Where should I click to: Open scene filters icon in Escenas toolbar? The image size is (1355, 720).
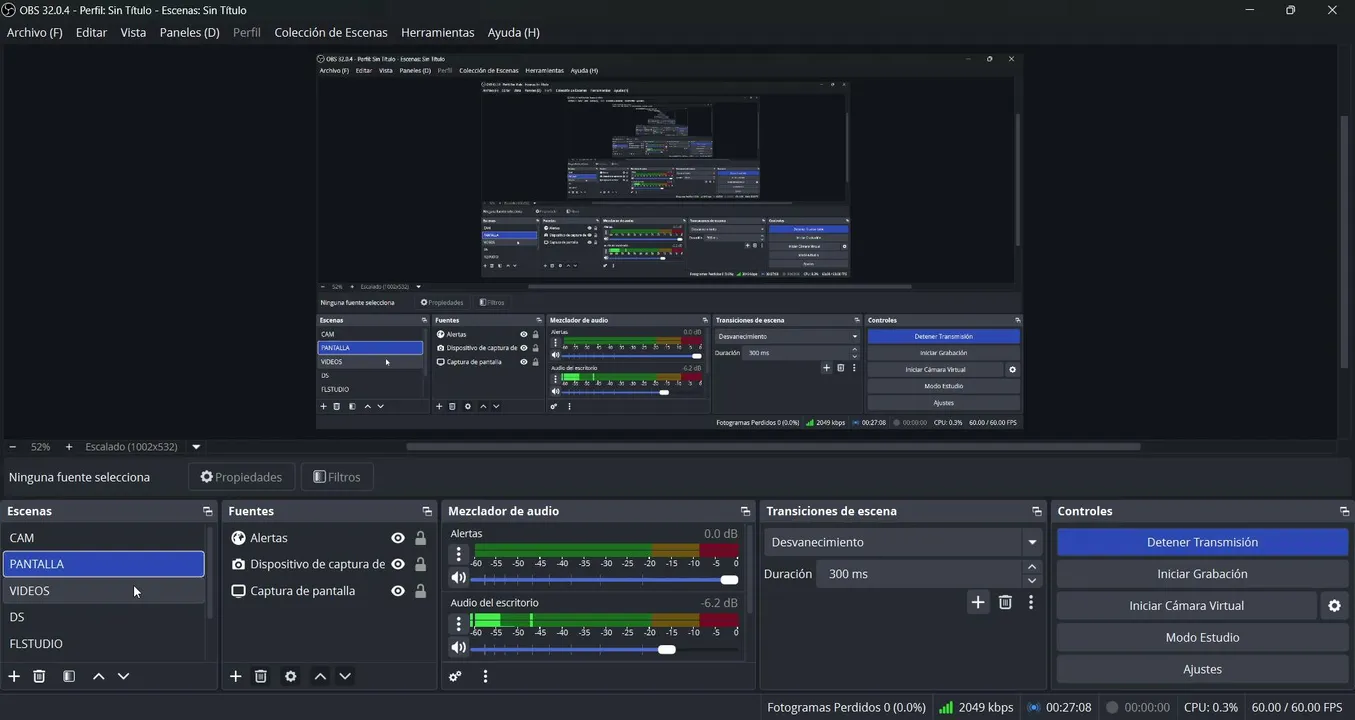click(69, 676)
